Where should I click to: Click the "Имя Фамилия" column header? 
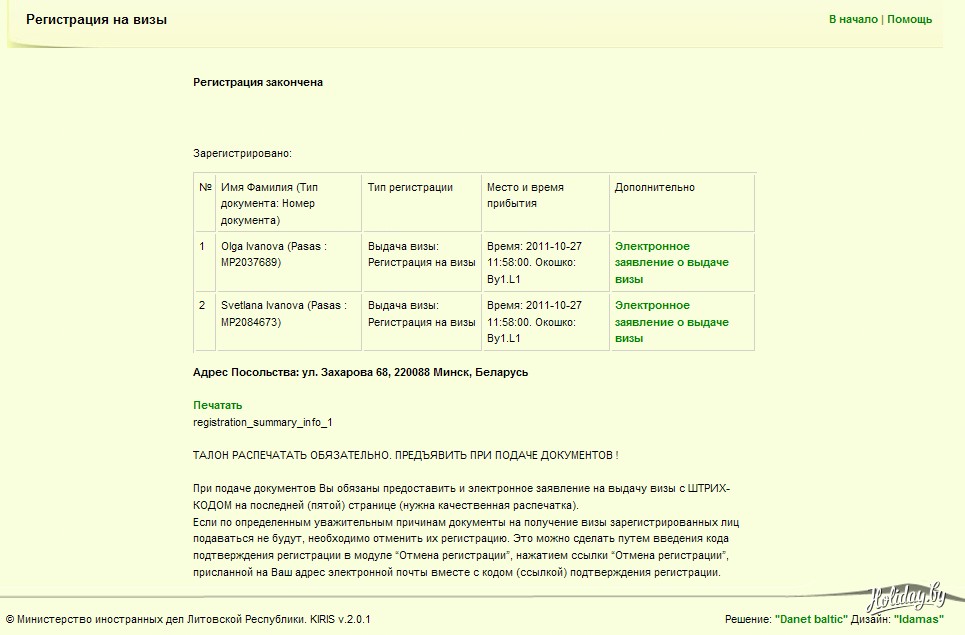click(270, 187)
